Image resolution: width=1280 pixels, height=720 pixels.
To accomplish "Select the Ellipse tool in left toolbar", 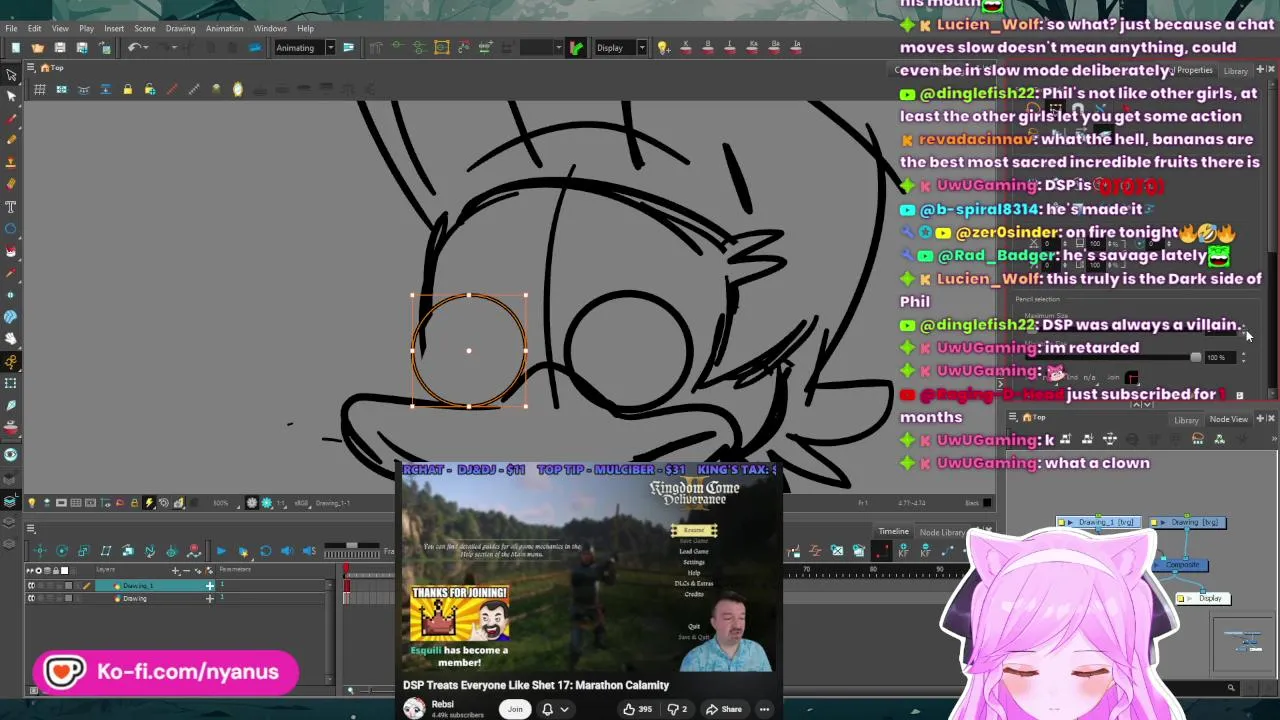I will (11, 229).
